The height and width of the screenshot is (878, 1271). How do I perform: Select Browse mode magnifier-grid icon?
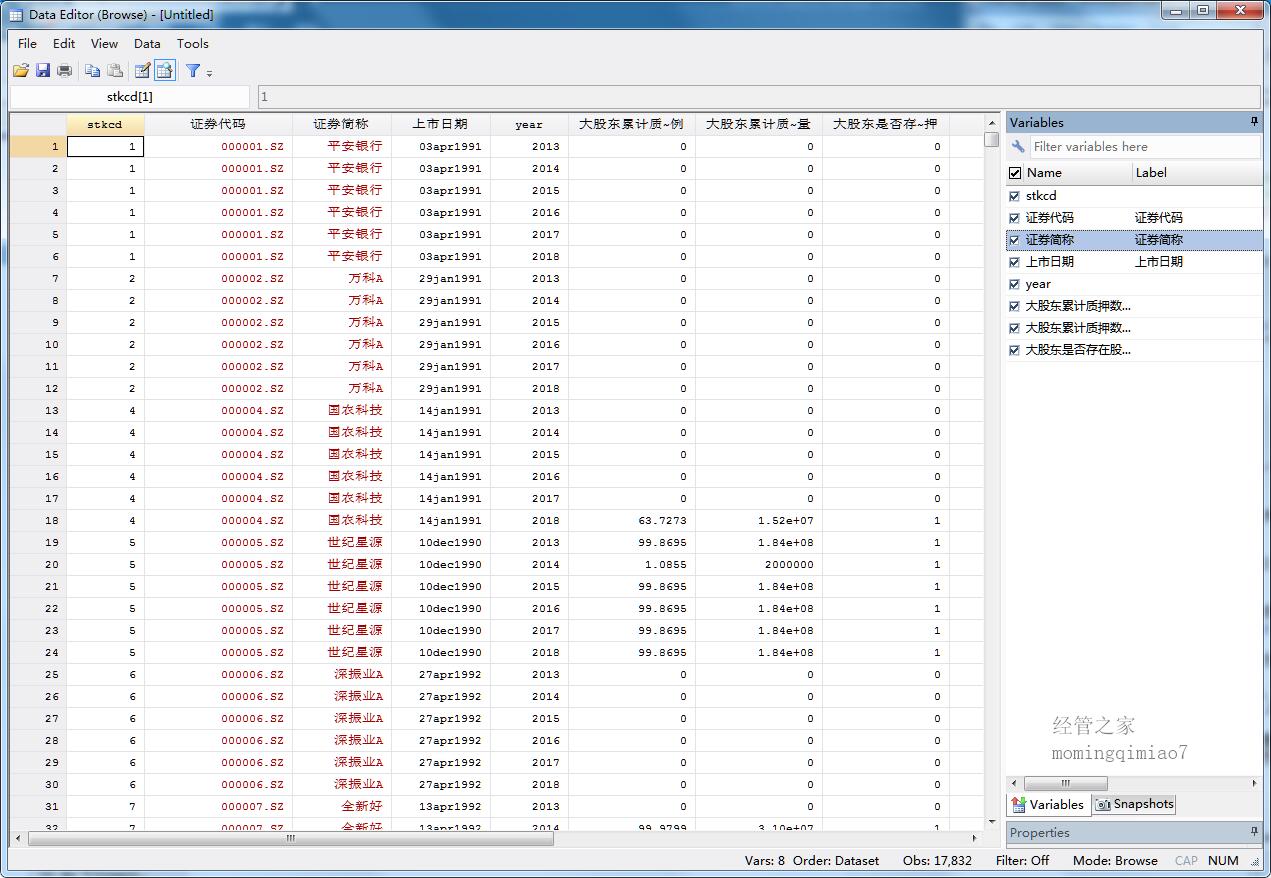(165, 70)
